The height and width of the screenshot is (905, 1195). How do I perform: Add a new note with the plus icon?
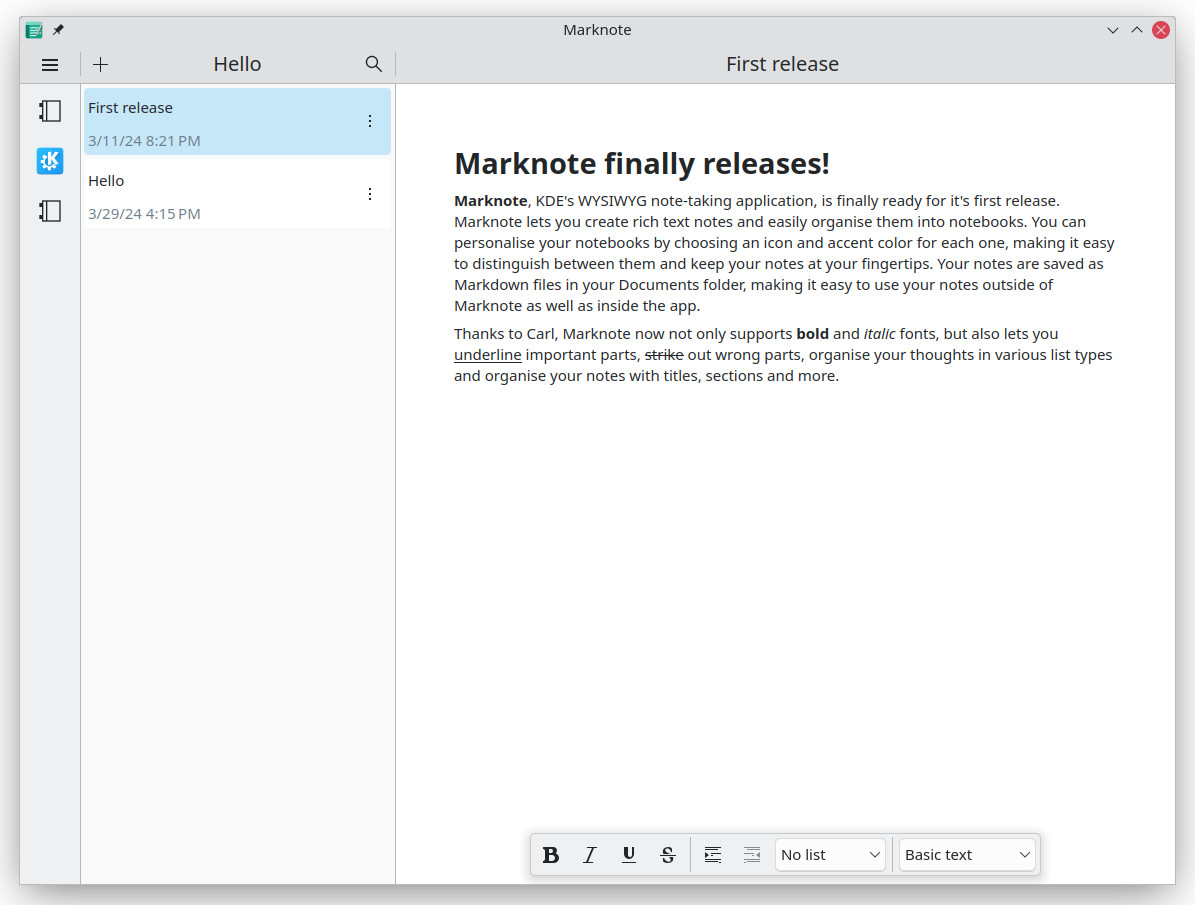(x=101, y=65)
